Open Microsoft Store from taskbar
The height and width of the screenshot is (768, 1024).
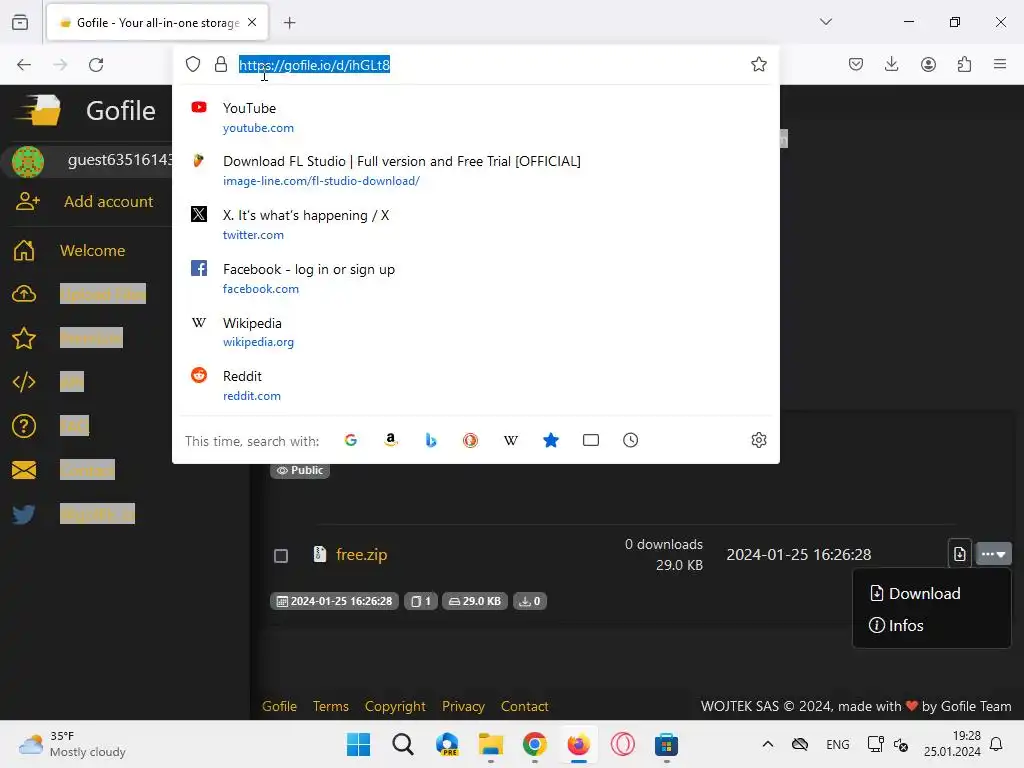(x=666, y=744)
